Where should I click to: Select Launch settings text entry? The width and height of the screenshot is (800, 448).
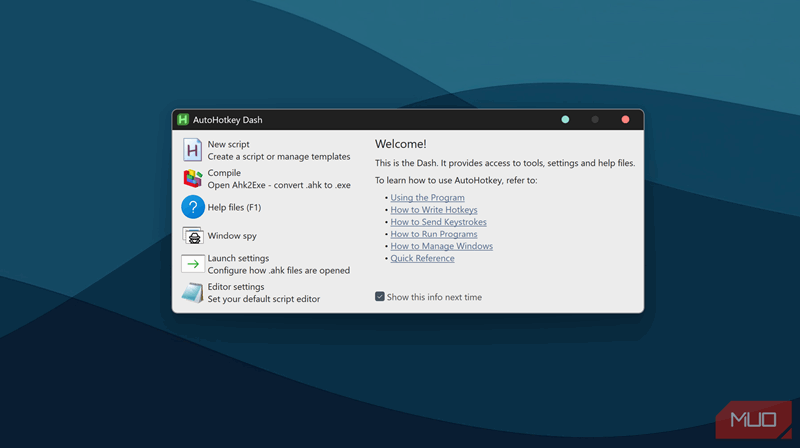click(238, 258)
